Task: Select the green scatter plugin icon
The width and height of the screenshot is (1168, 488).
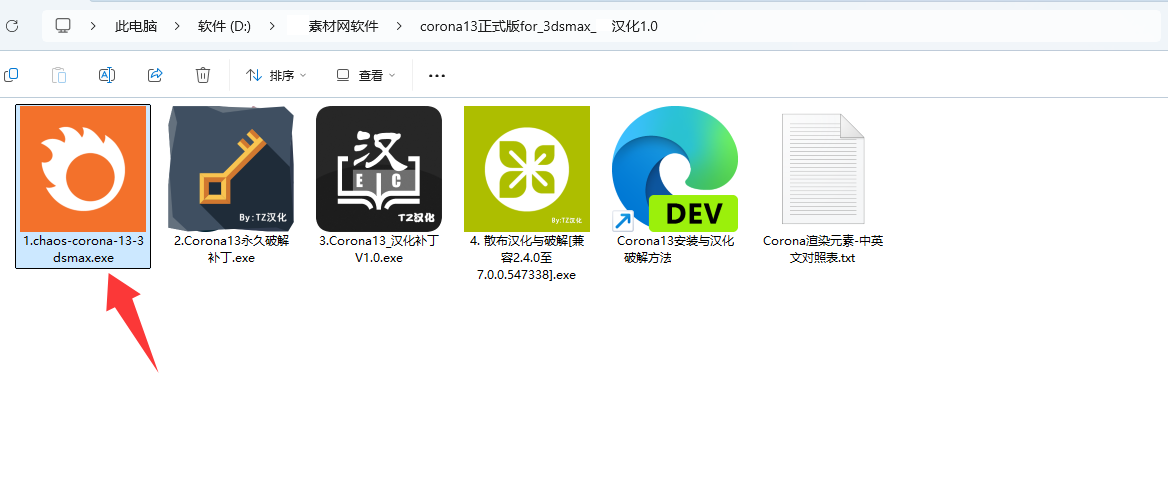Action: tap(527, 169)
